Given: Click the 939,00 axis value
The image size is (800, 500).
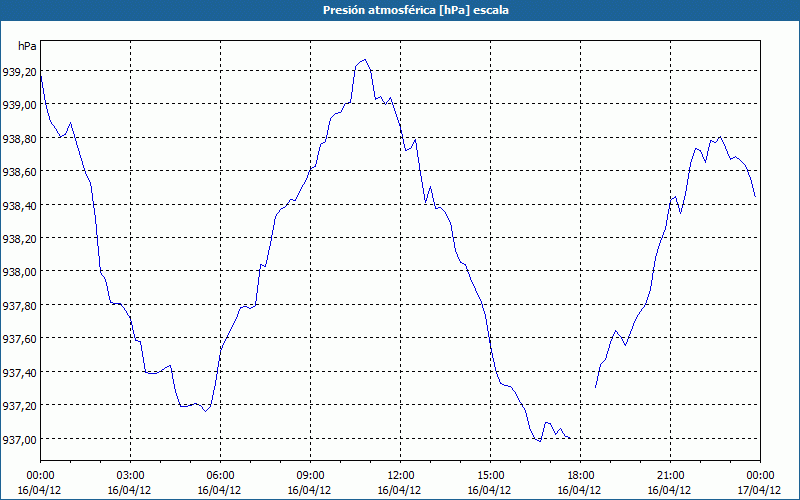Looking at the screenshot, I should (19, 105).
